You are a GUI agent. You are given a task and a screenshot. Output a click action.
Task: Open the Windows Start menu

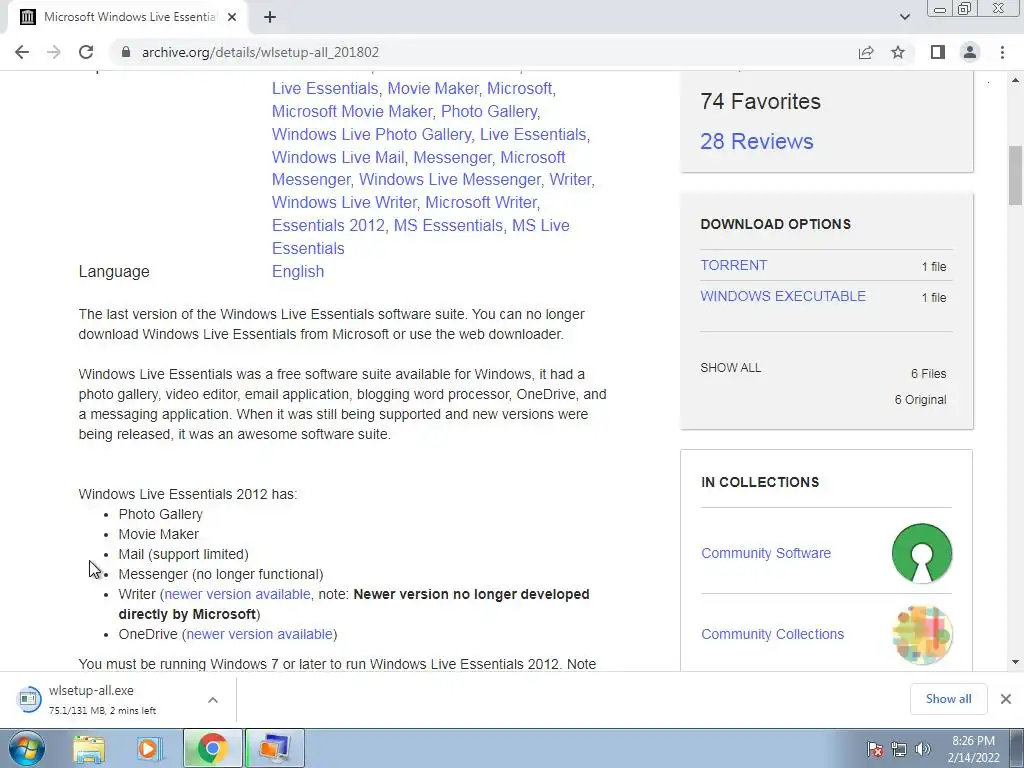26,748
